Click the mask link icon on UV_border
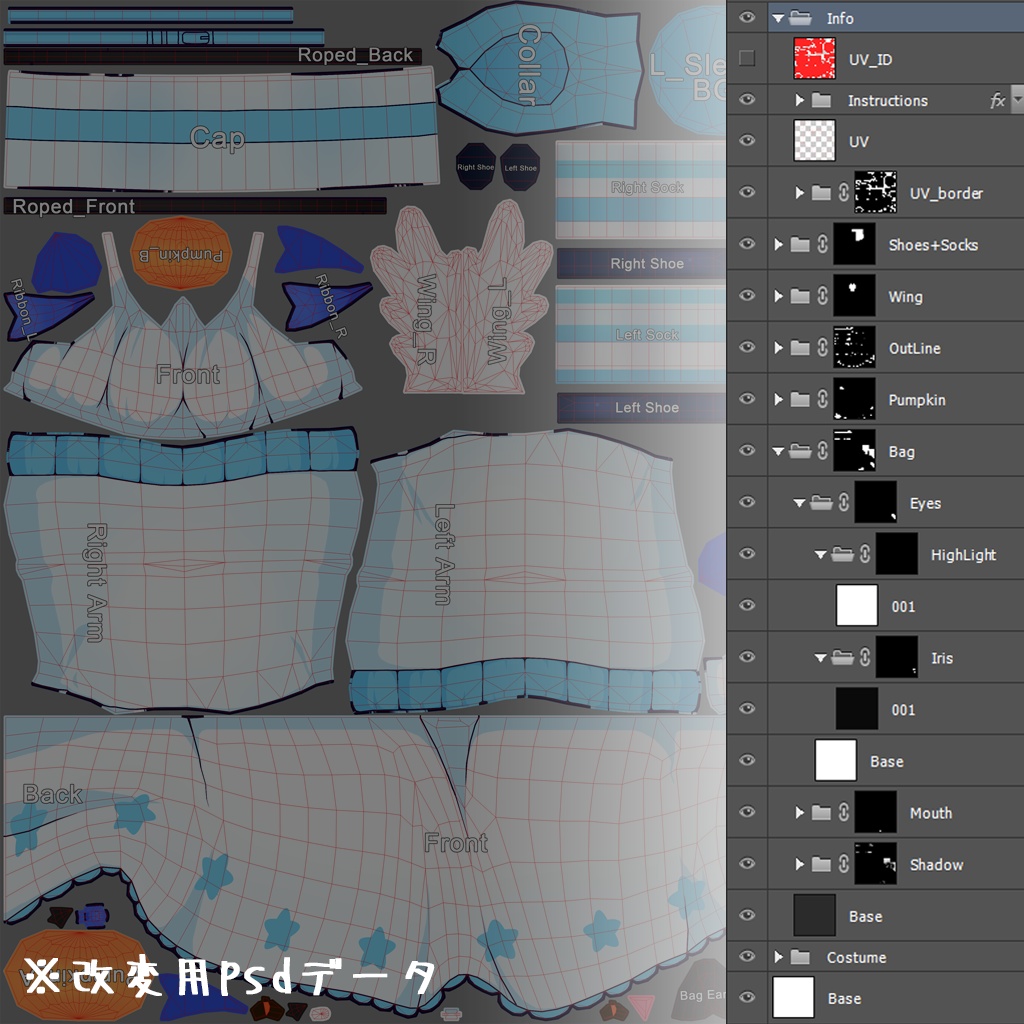The height and width of the screenshot is (1024, 1024). pyautogui.click(x=844, y=193)
